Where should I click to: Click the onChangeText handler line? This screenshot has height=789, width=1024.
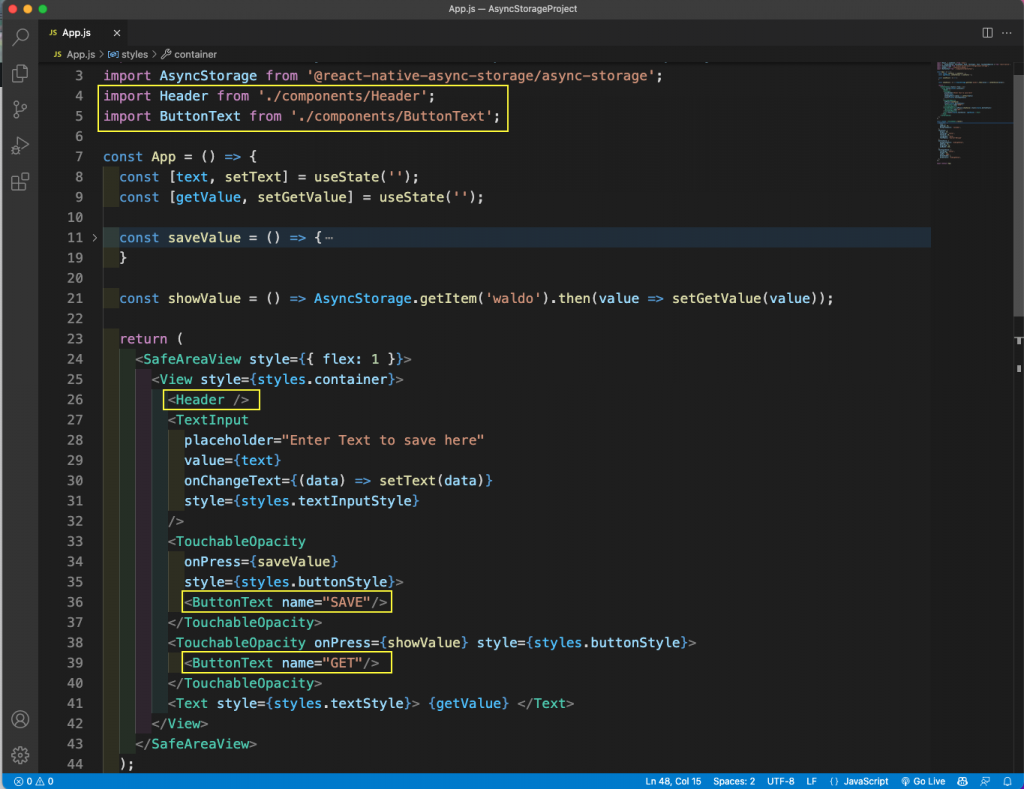(x=338, y=481)
